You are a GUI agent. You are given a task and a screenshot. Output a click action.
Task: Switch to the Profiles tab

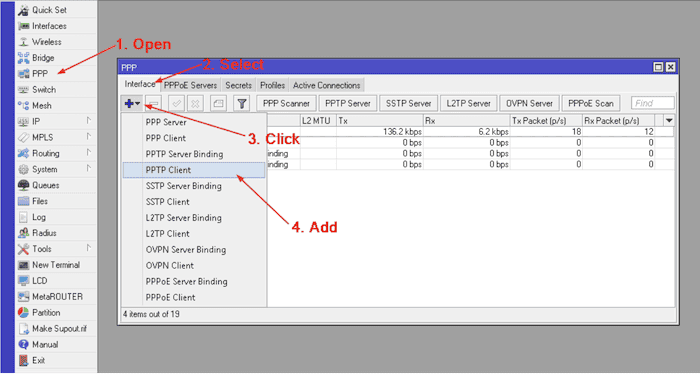(272, 85)
